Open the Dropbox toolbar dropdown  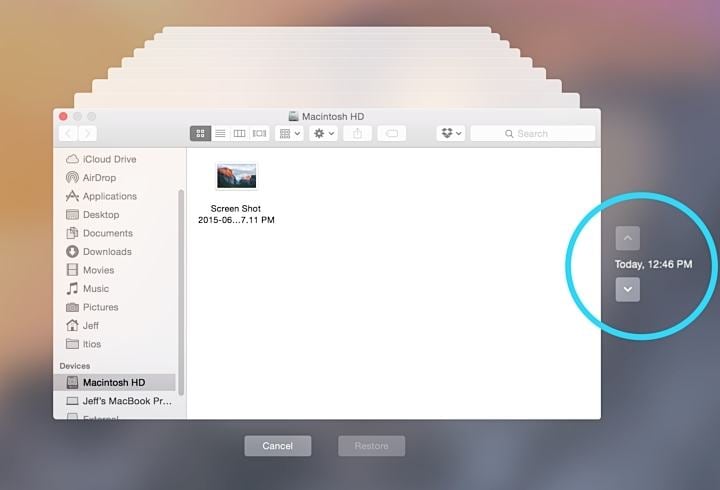pos(450,134)
